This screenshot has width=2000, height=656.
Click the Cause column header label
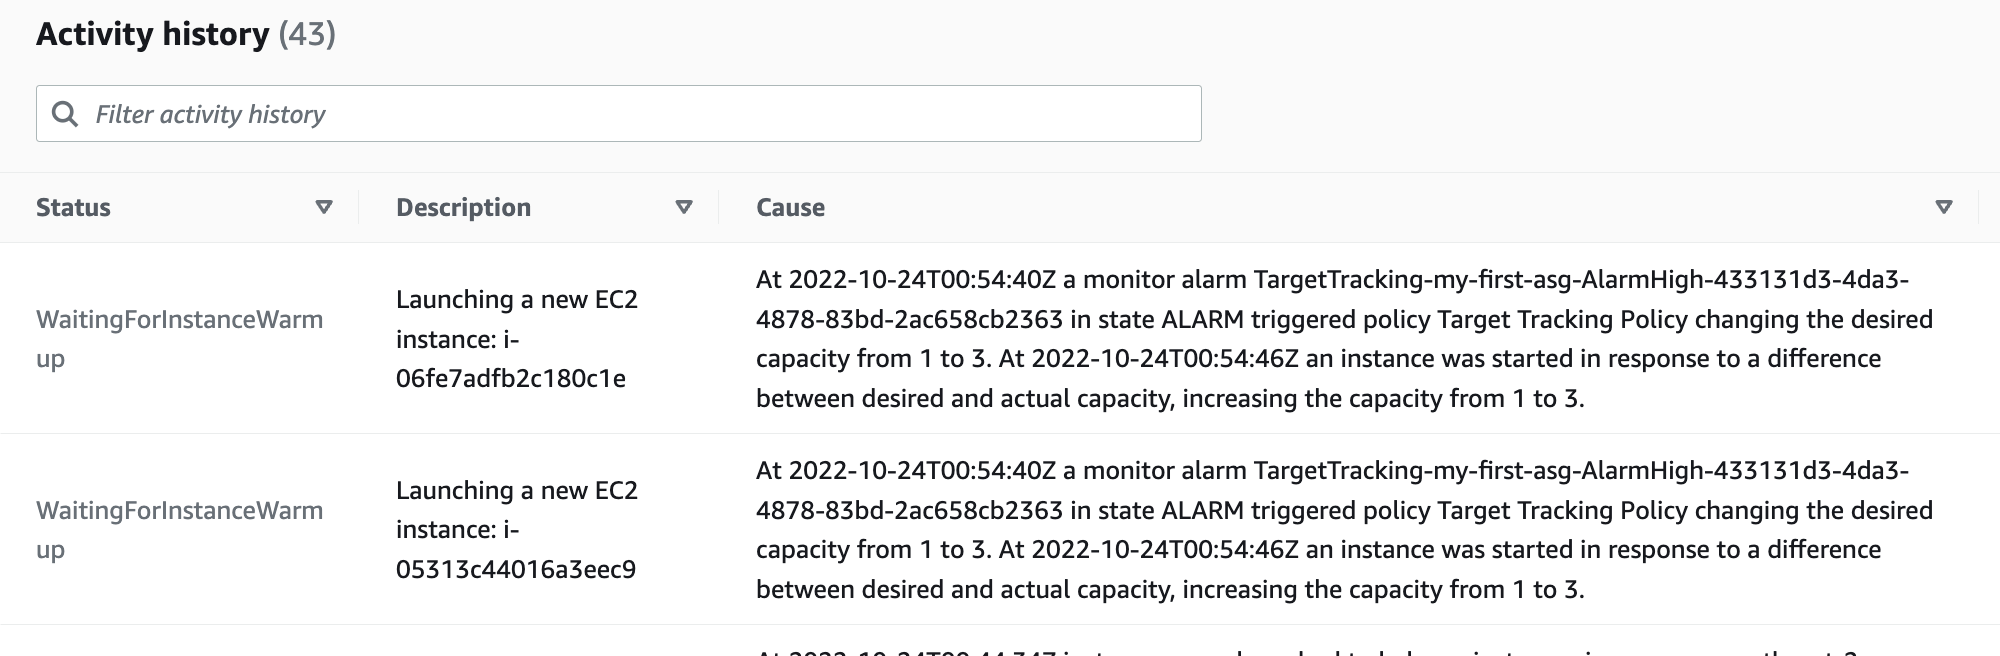(790, 207)
